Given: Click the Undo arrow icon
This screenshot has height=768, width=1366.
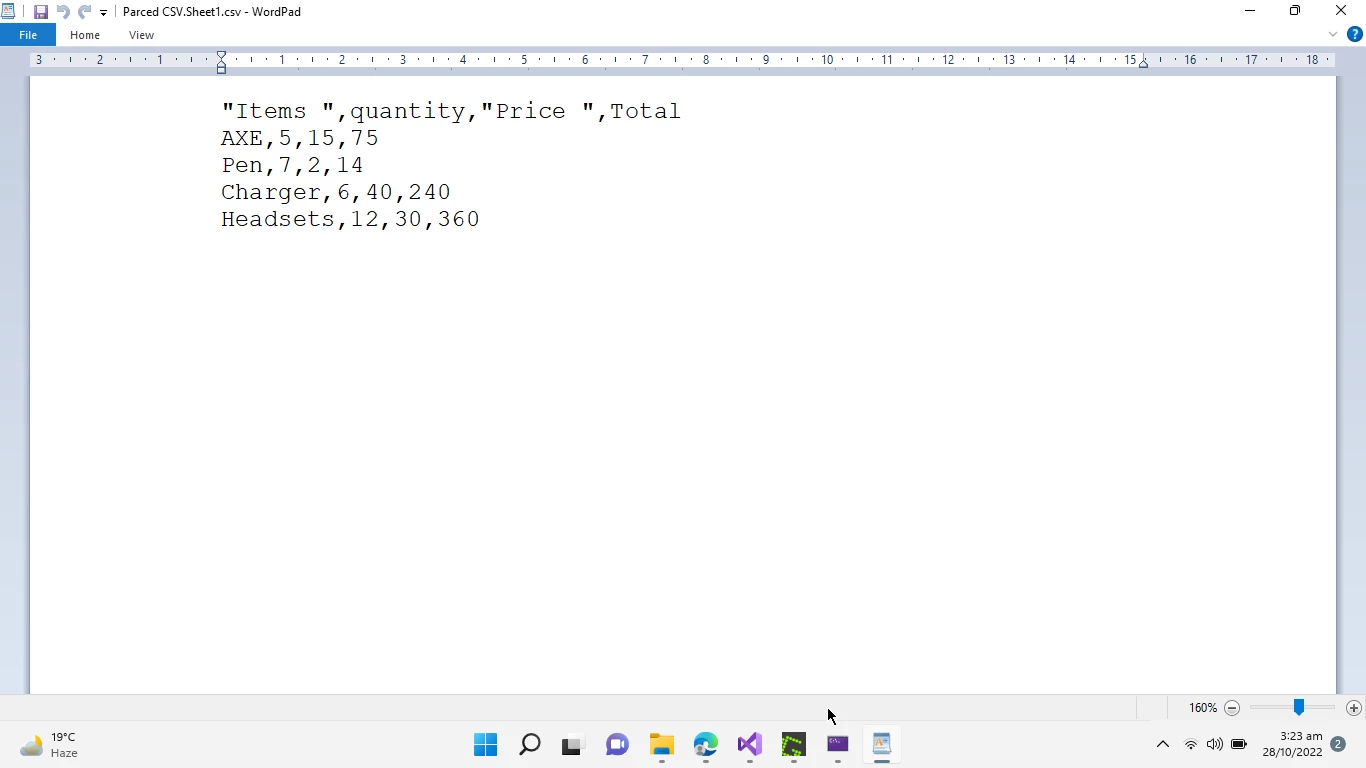Looking at the screenshot, I should [63, 12].
